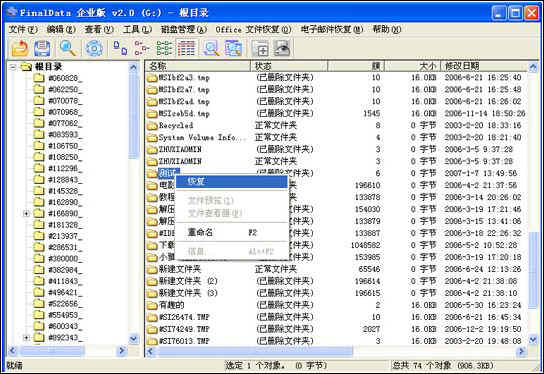The image size is (544, 374).
Task: Expand the #892343_ folder tree node
Action: click(26, 338)
